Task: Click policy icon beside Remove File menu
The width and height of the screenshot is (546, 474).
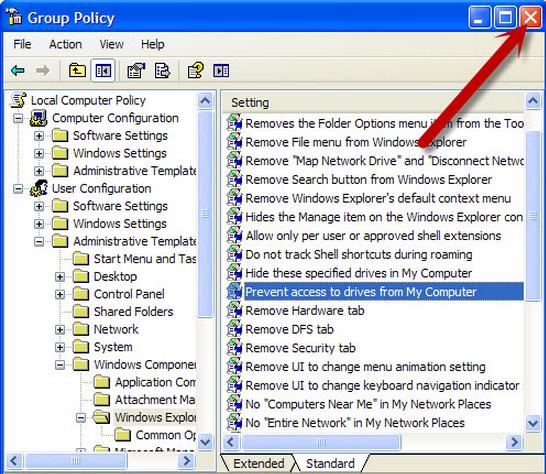Action: tap(235, 142)
